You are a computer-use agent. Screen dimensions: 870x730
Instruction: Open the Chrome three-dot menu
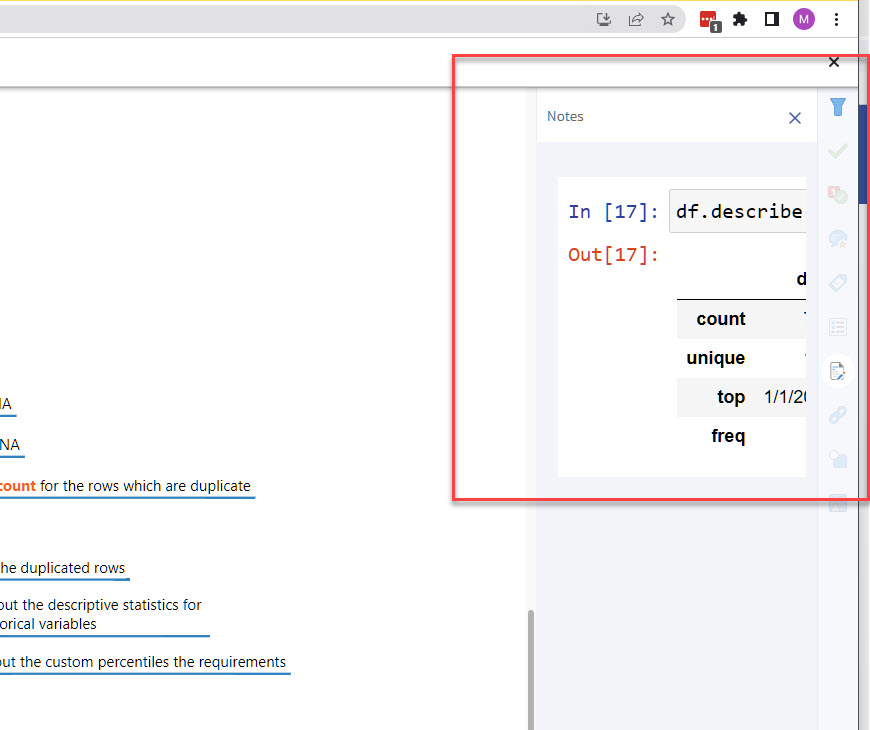tap(836, 19)
